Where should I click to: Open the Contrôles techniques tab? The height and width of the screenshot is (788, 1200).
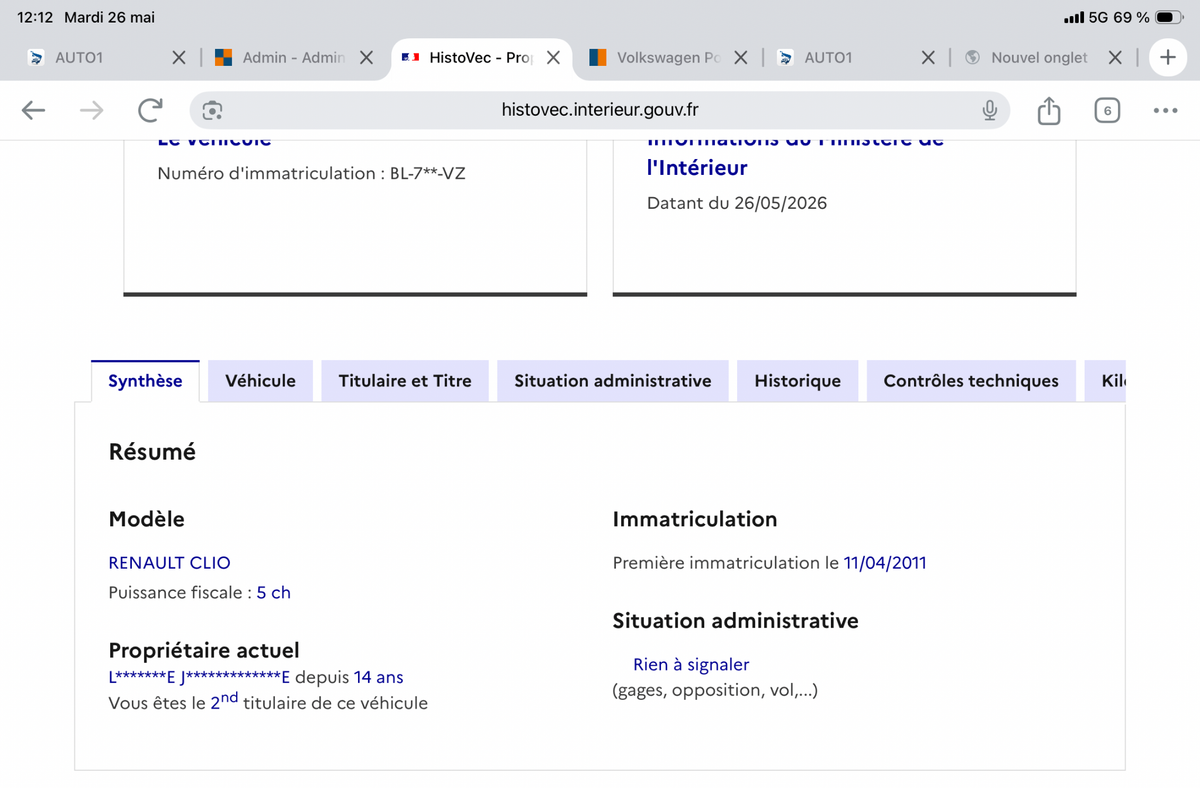pyautogui.click(x=971, y=381)
